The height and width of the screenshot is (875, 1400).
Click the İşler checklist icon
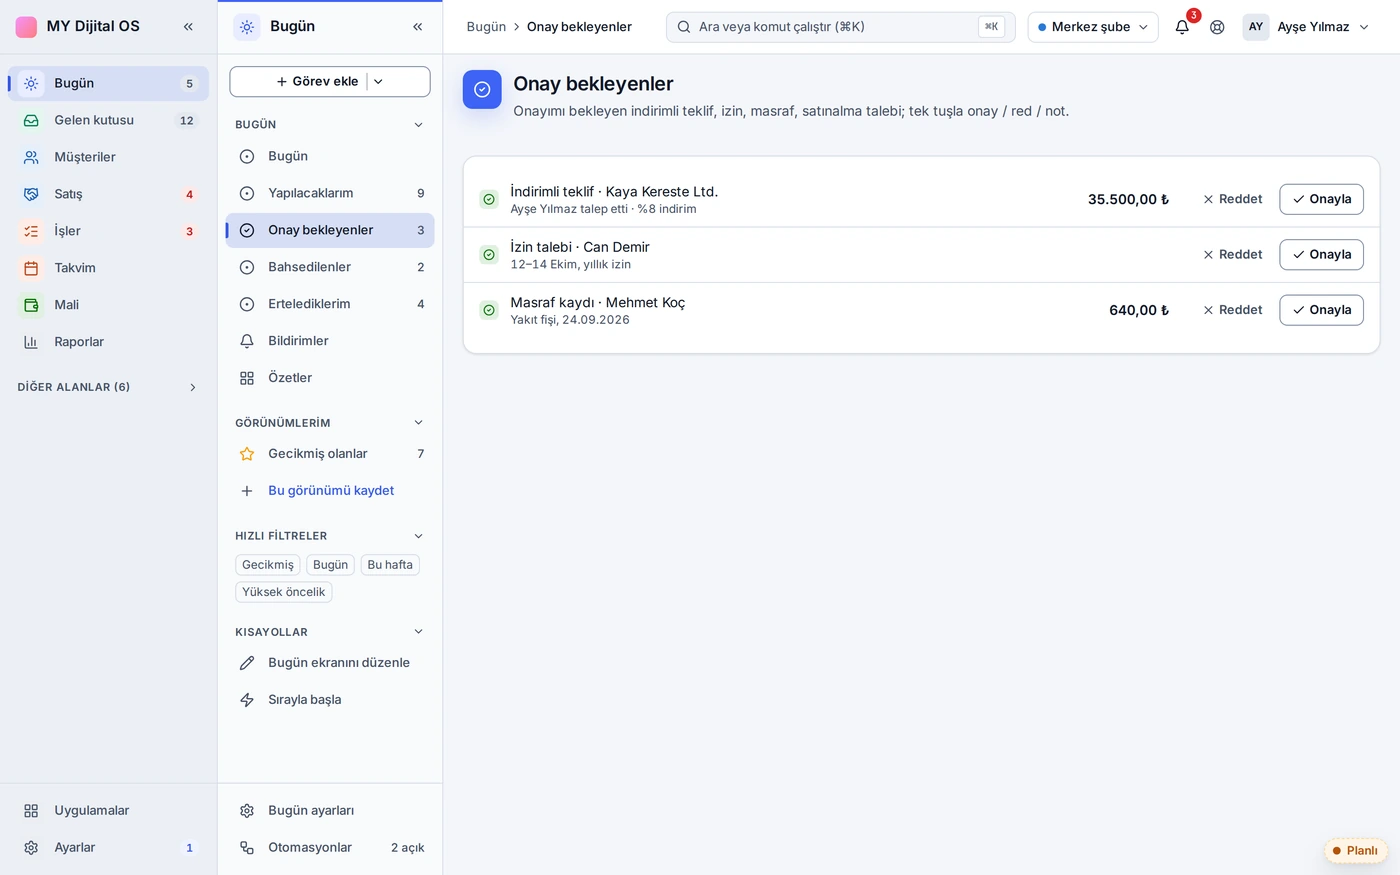[31, 231]
